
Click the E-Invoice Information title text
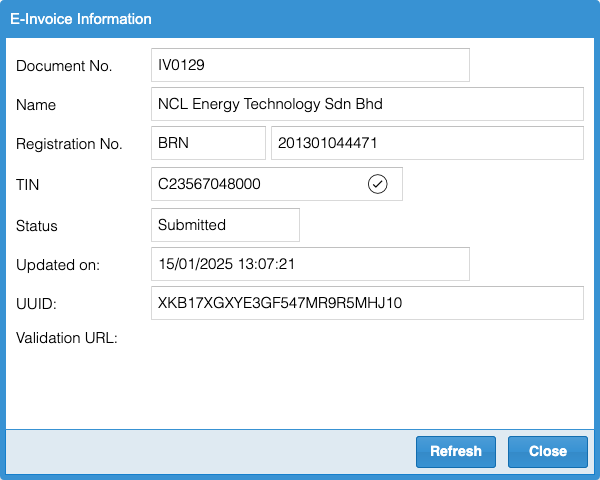click(81, 19)
